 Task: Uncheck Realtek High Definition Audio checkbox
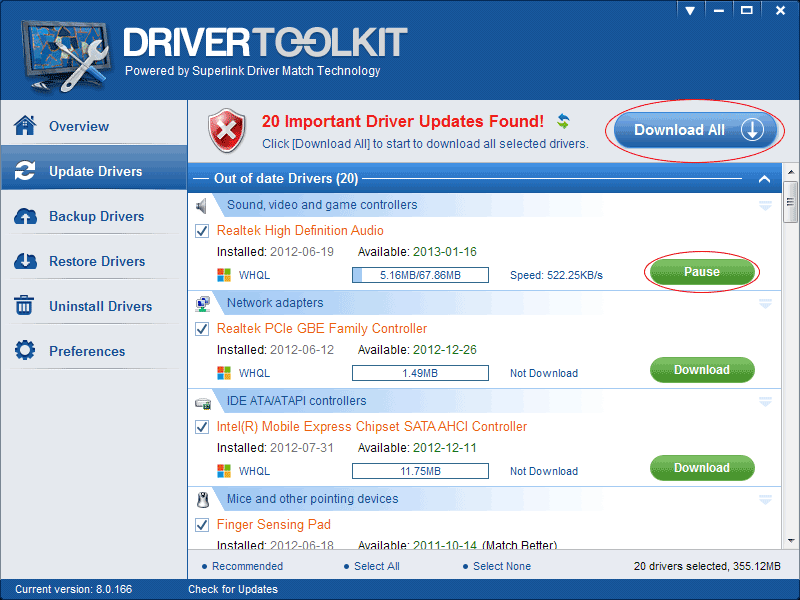click(x=202, y=231)
